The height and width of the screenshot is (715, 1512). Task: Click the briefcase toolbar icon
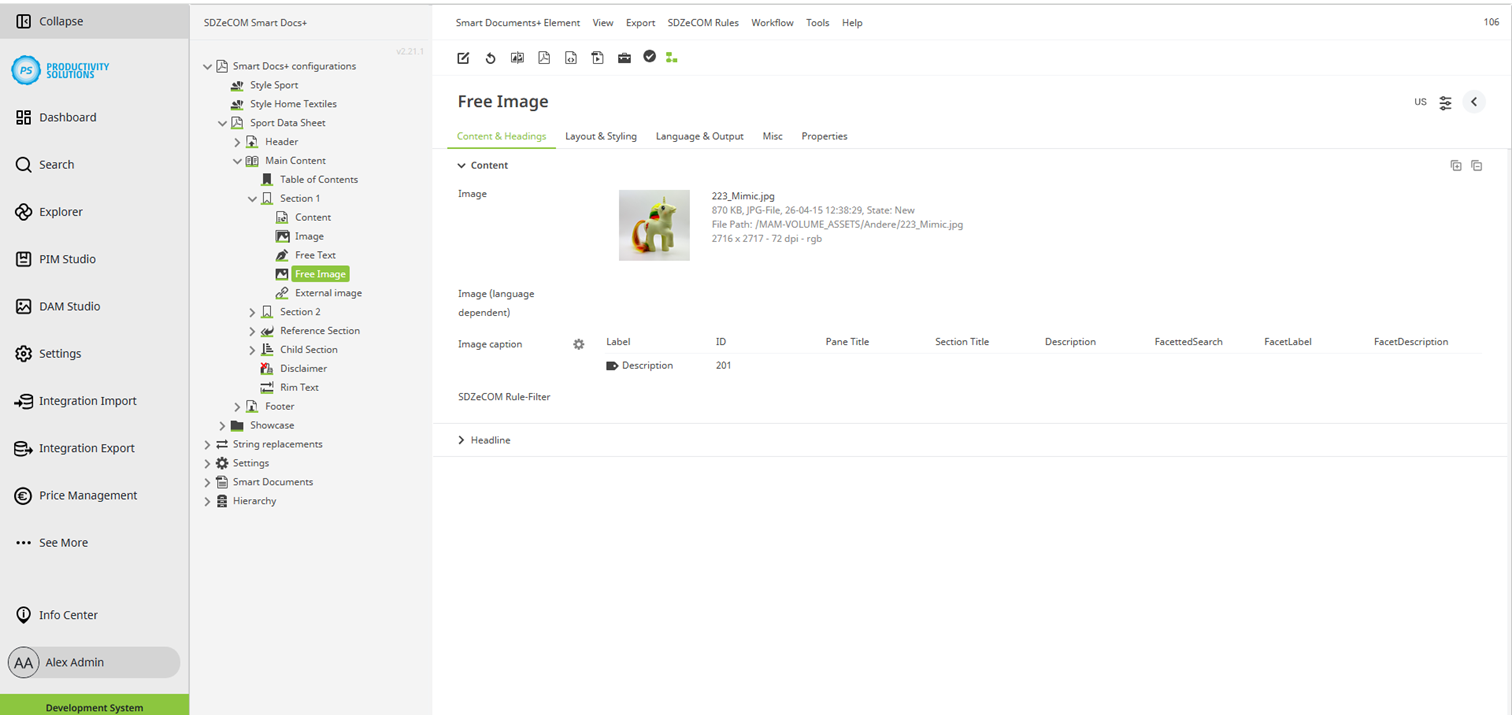point(624,58)
